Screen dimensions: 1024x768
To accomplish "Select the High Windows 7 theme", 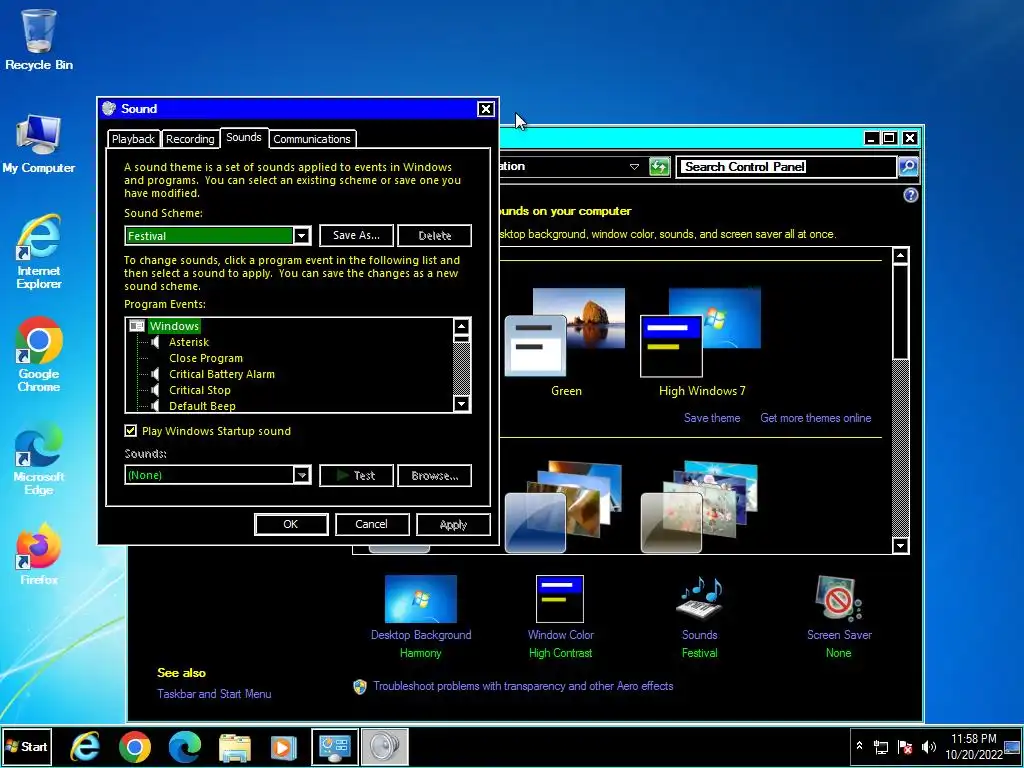I will pos(701,342).
